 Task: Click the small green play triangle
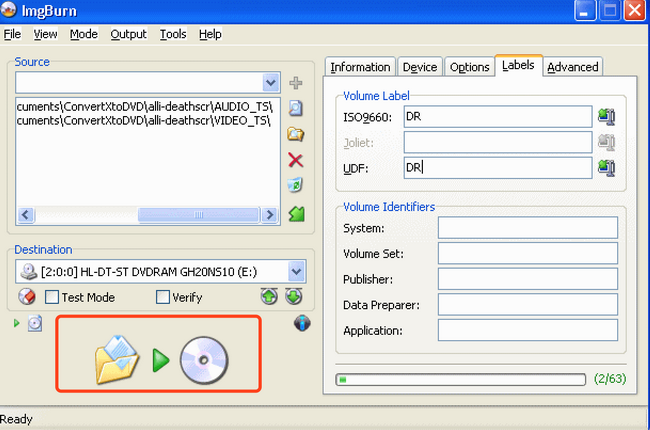[17, 323]
